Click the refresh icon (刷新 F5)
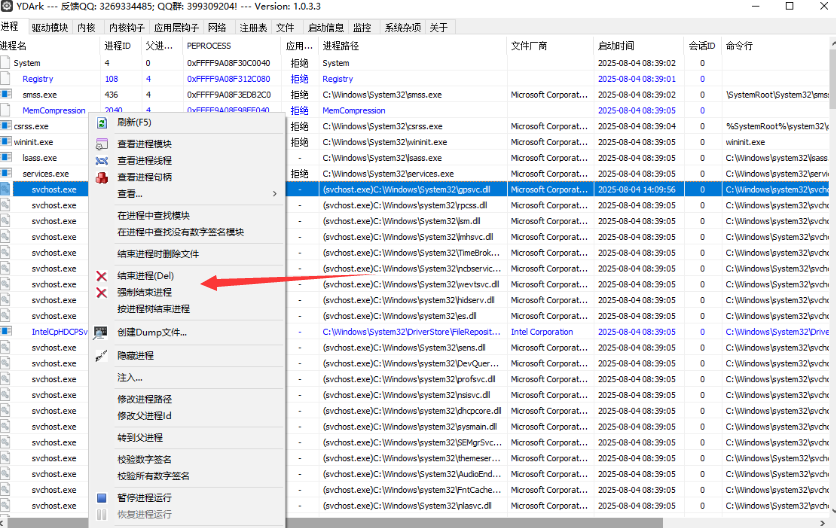Viewport: 836px width, 528px height. [101, 122]
